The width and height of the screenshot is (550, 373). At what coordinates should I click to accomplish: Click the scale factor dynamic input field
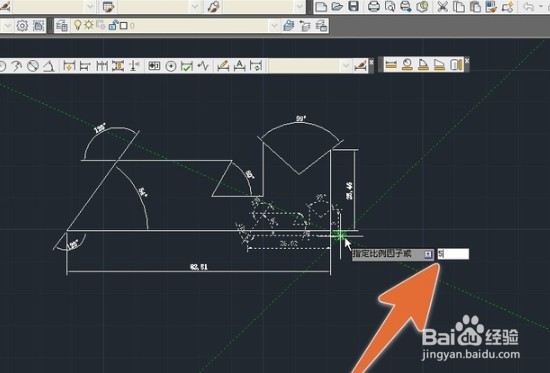click(453, 254)
